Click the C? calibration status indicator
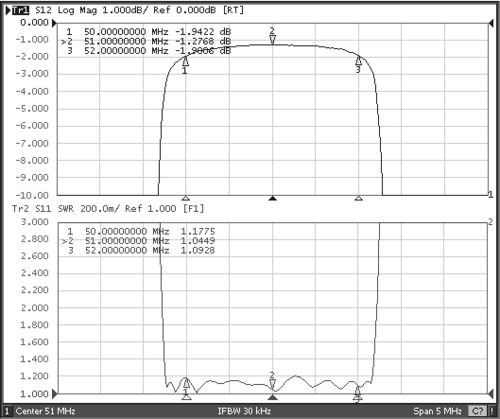 click(477, 411)
